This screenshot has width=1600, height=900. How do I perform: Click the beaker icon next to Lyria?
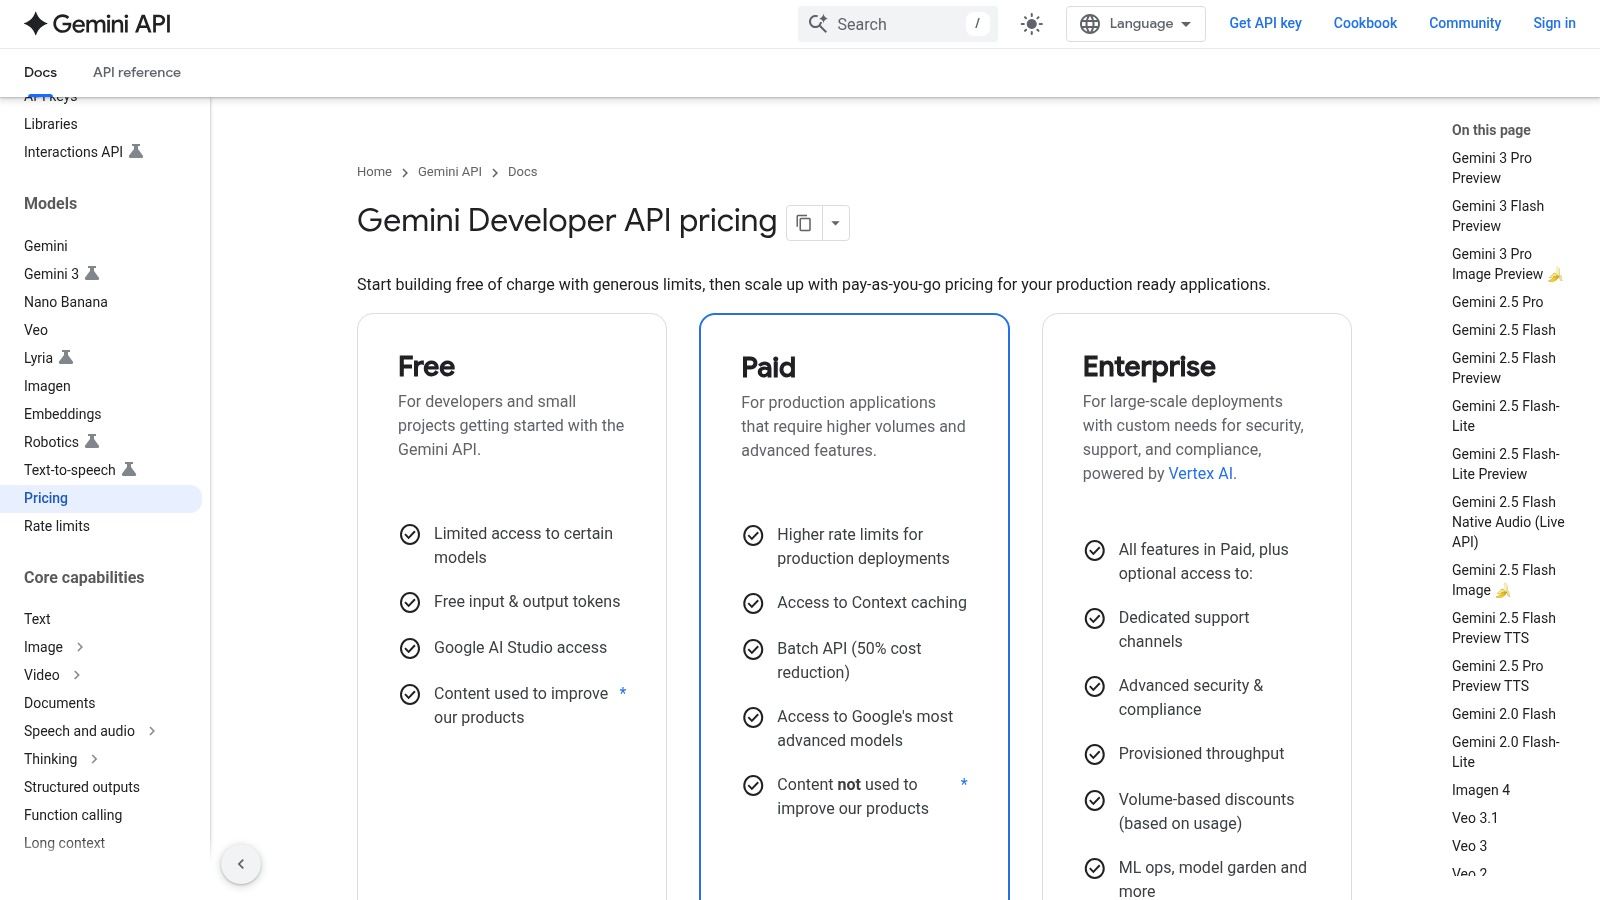(66, 358)
